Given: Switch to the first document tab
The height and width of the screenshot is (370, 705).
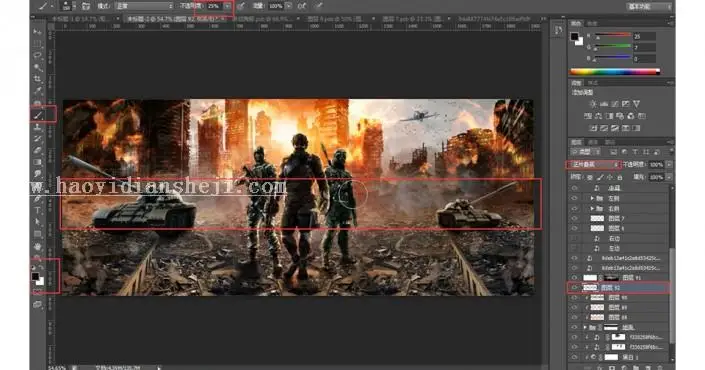Looking at the screenshot, I should [x=81, y=19].
